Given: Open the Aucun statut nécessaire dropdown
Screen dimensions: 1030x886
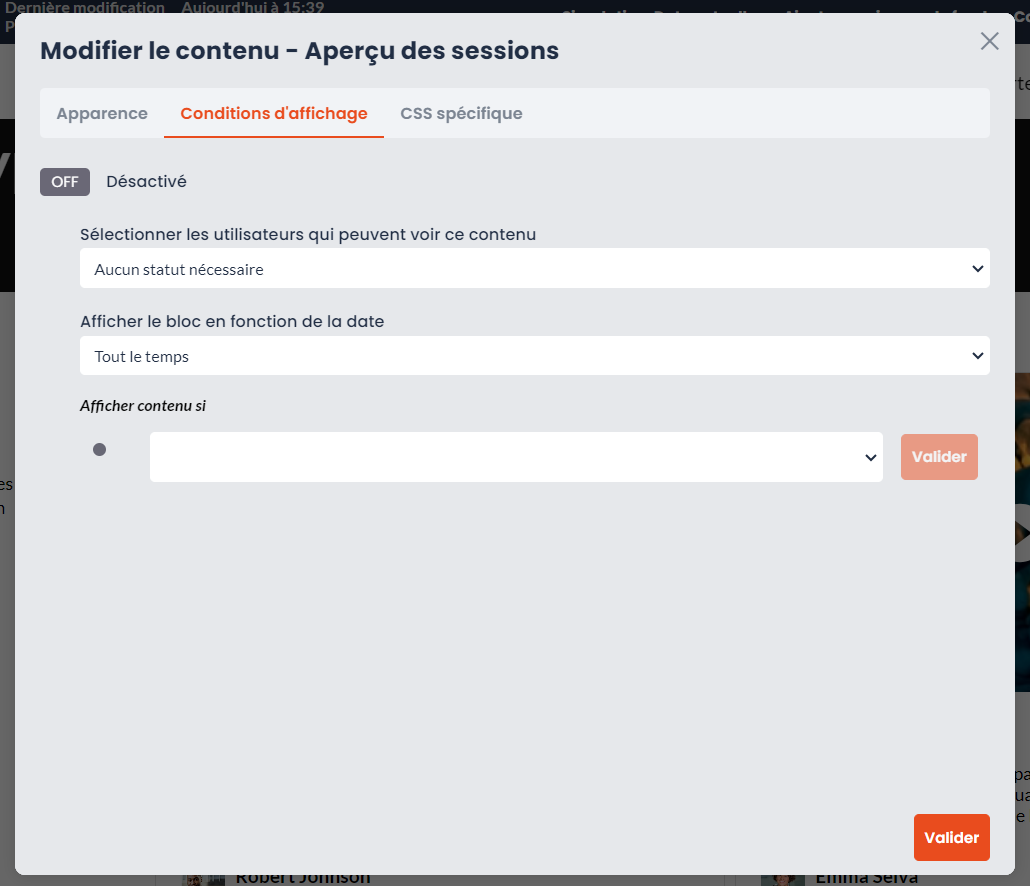Looking at the screenshot, I should 535,269.
